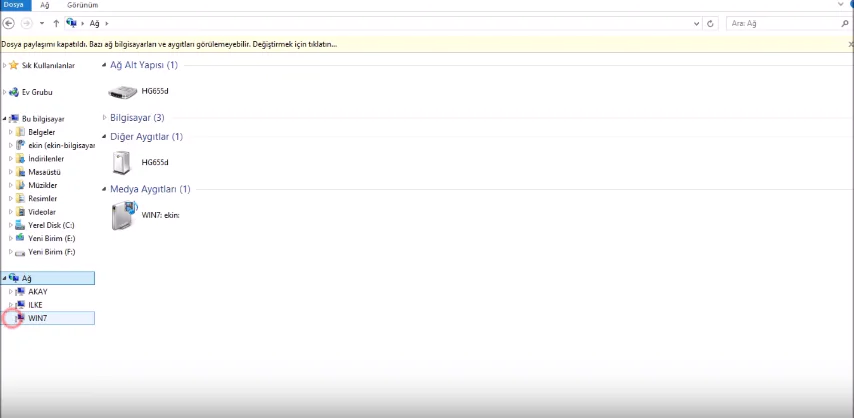Open Resimler folder in tree
Viewport: 854px width, 418px height.
click(42, 198)
